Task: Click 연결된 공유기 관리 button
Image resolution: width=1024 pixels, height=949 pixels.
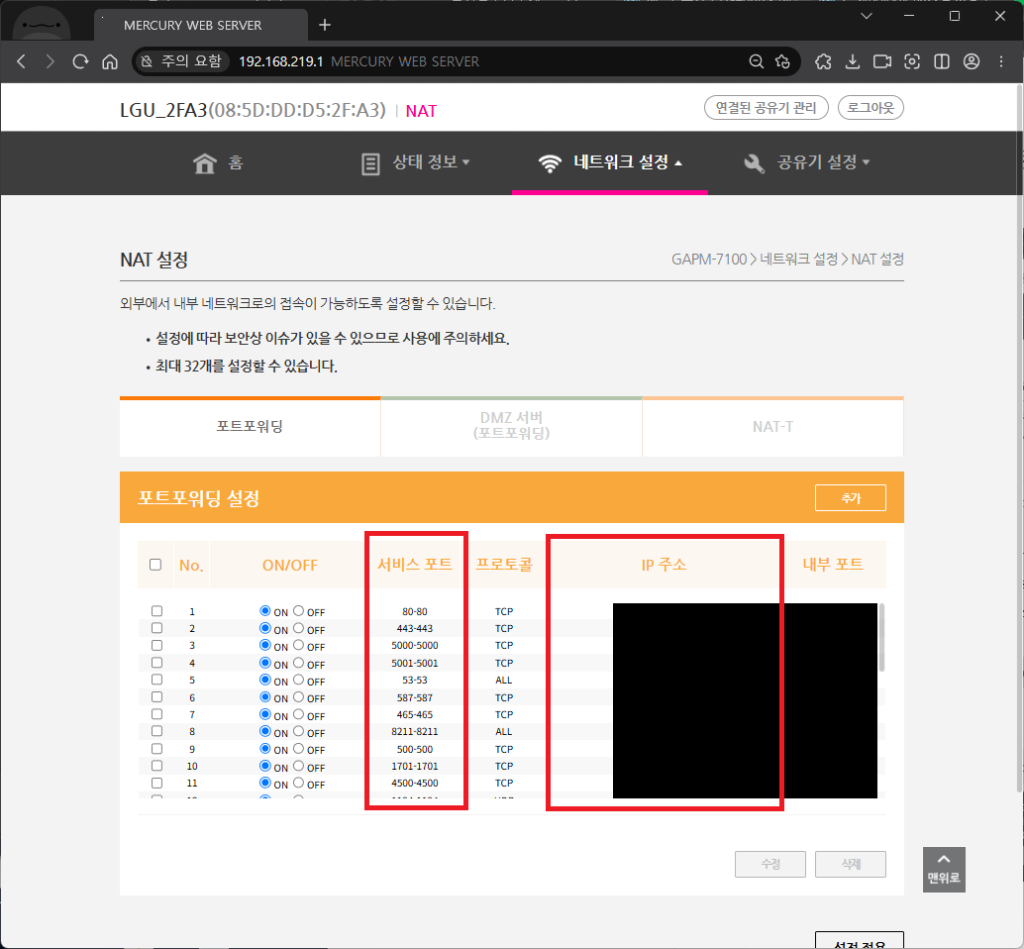Action: 766,108
